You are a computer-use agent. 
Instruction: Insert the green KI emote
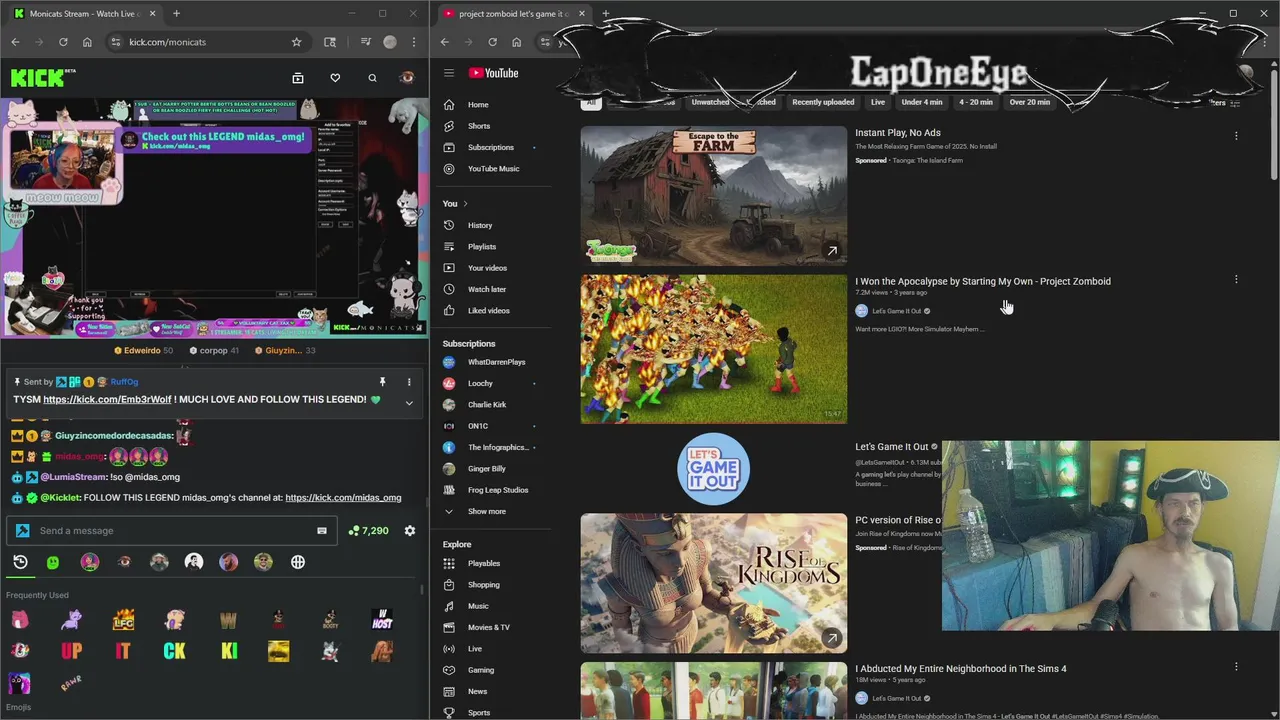tap(229, 651)
